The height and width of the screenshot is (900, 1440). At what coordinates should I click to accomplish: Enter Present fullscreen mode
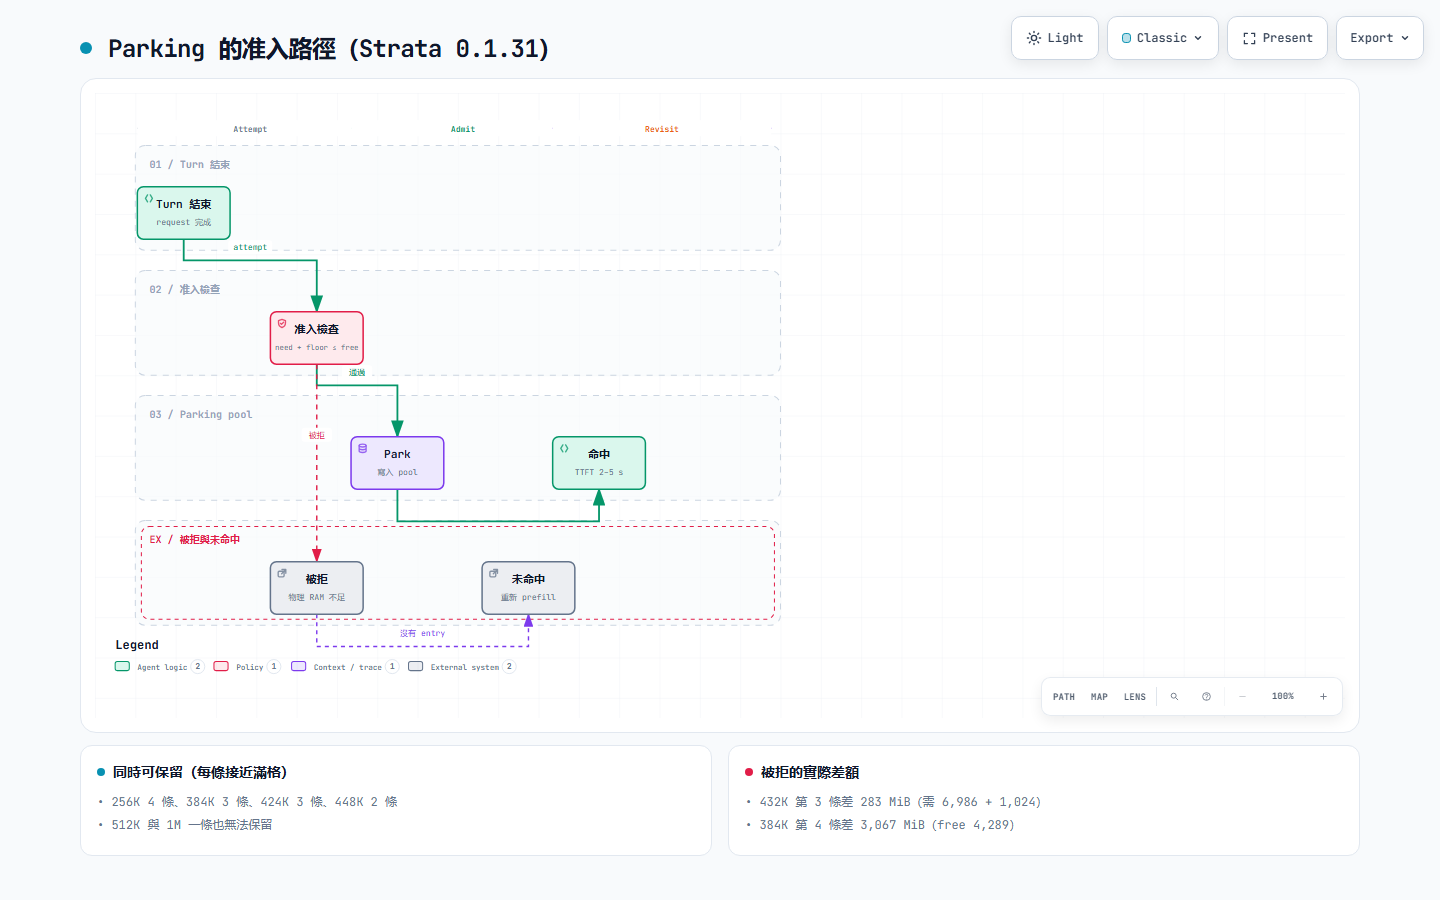click(1277, 38)
